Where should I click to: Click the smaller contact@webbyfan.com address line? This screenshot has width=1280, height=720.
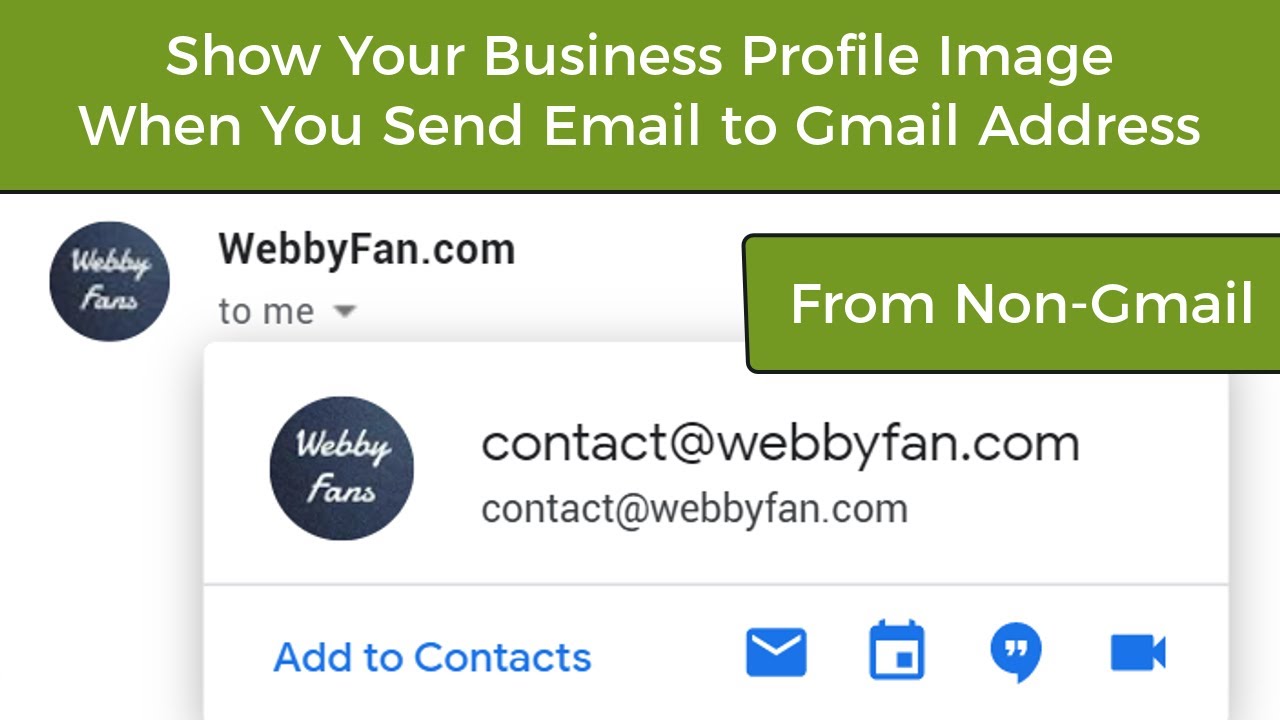pos(694,508)
